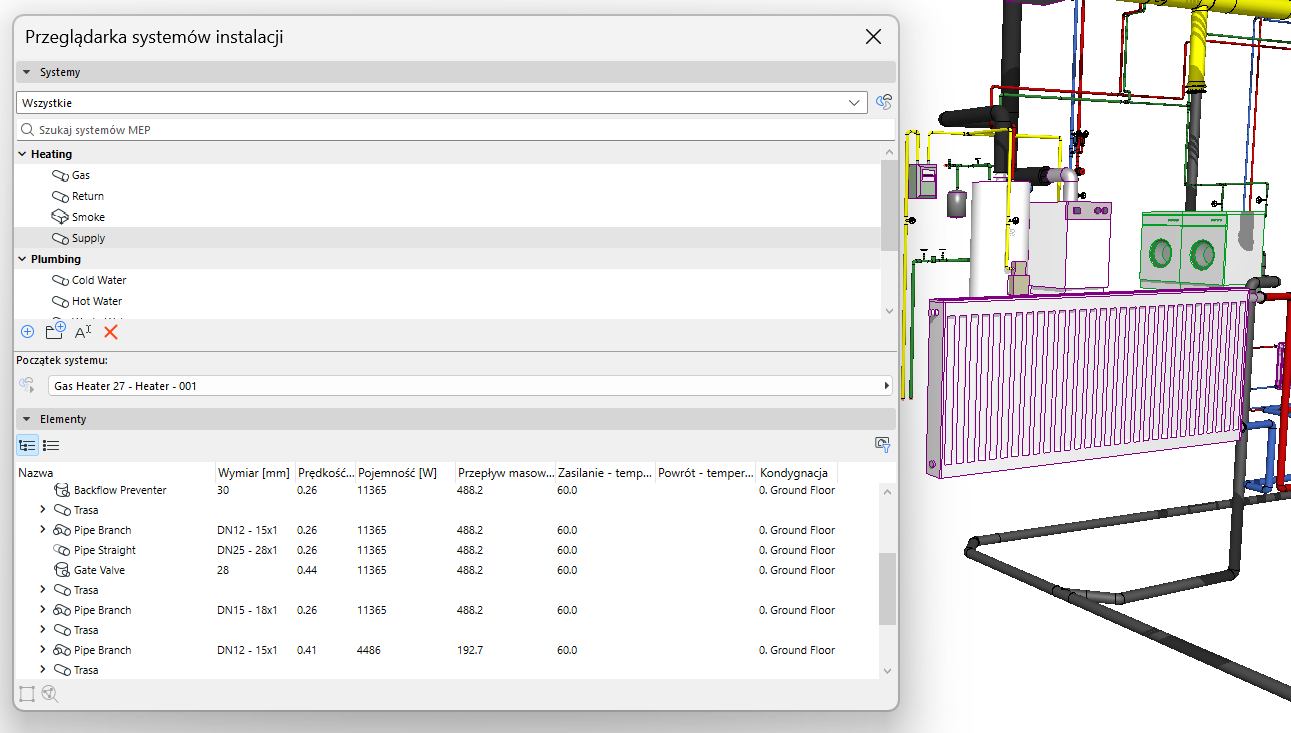Select the Smoke heating system
The height and width of the screenshot is (733, 1291).
click(x=447, y=217)
